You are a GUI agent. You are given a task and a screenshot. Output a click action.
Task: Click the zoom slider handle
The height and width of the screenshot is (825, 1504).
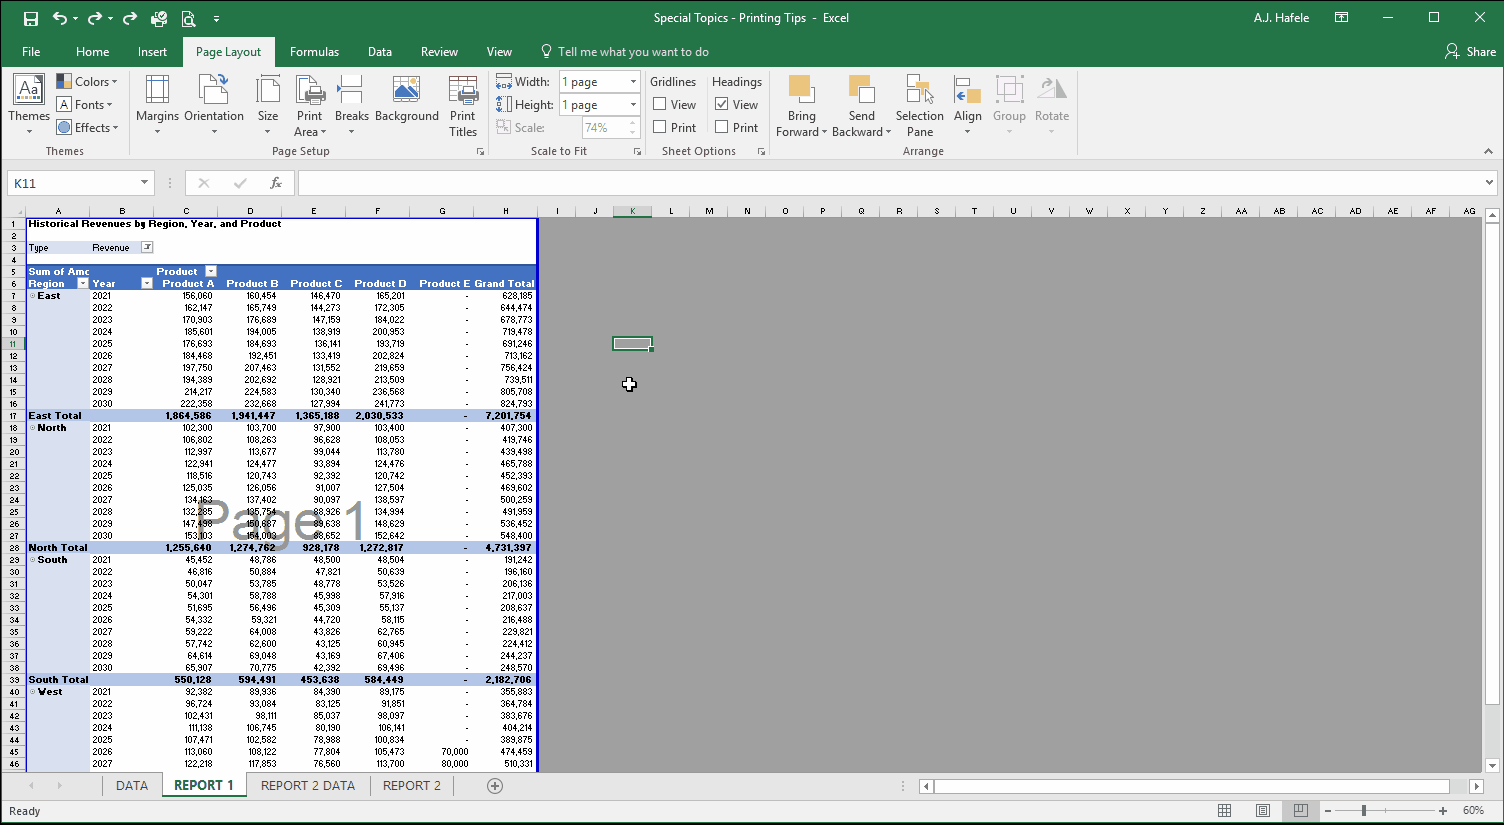1364,811
